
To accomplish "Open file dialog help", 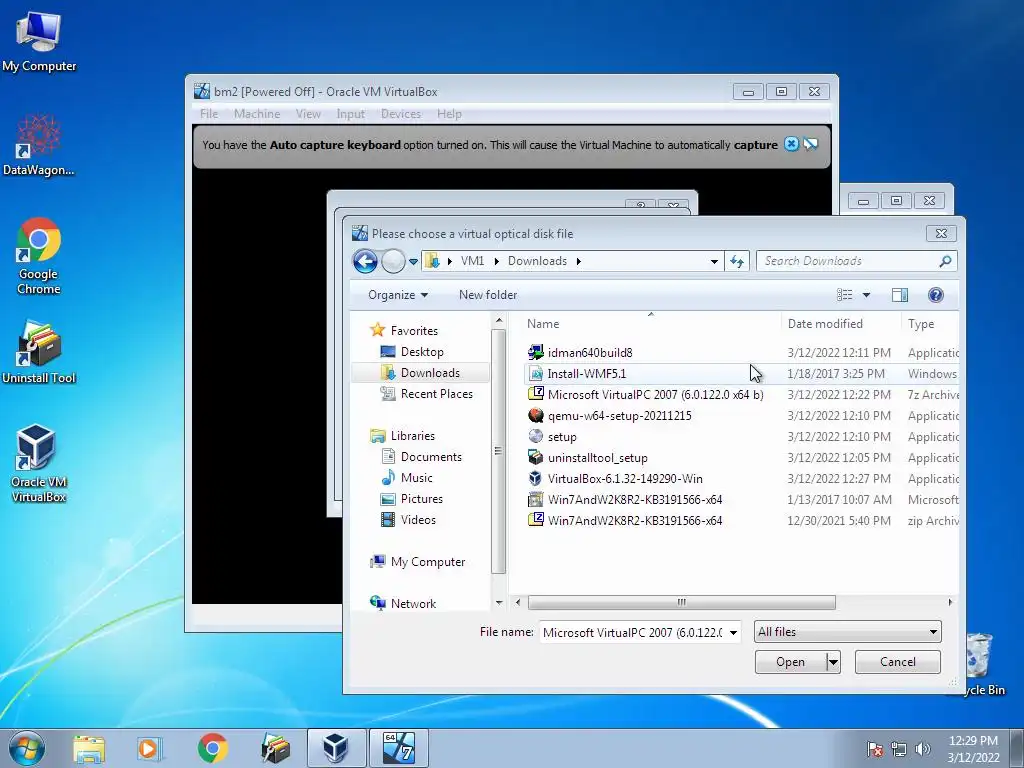I will (x=936, y=295).
